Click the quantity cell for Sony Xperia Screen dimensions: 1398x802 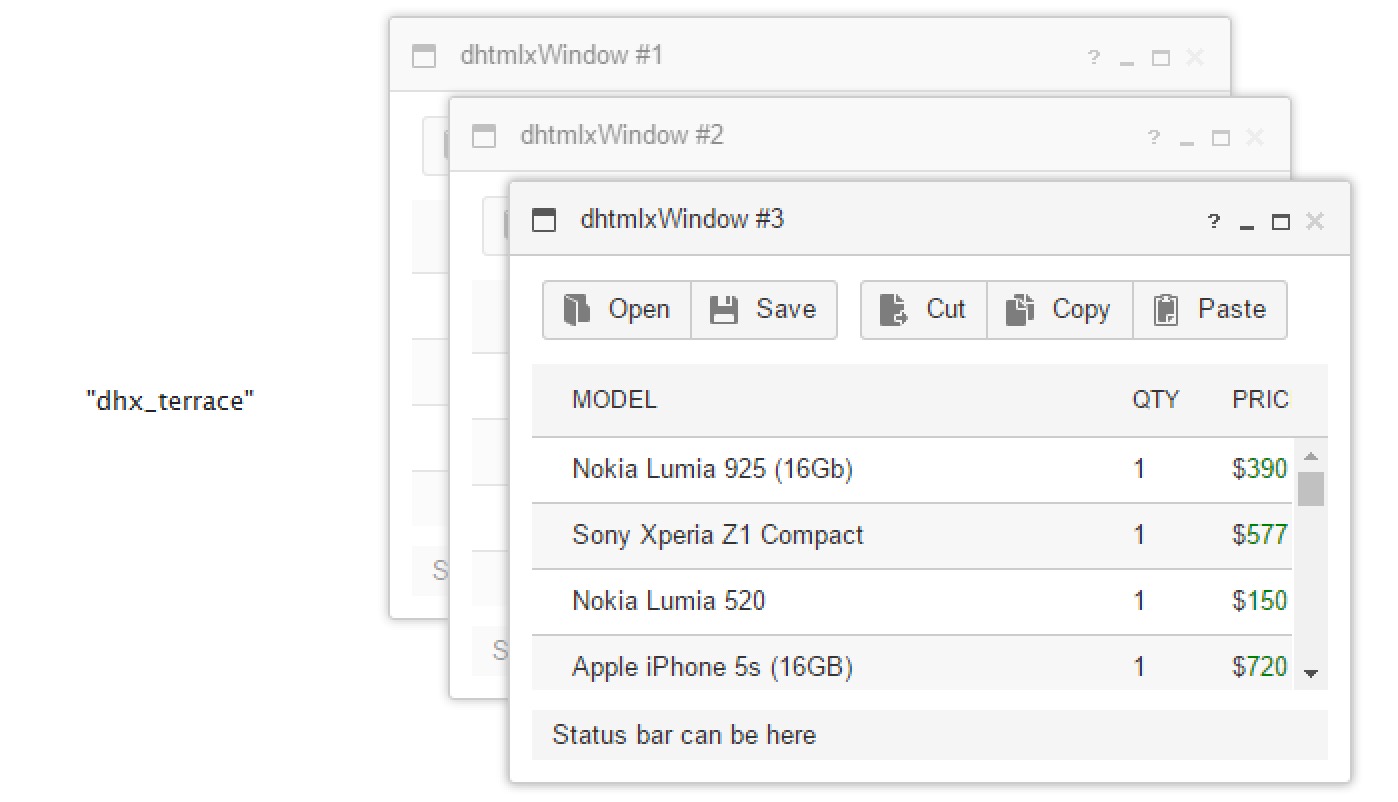tap(1139, 535)
